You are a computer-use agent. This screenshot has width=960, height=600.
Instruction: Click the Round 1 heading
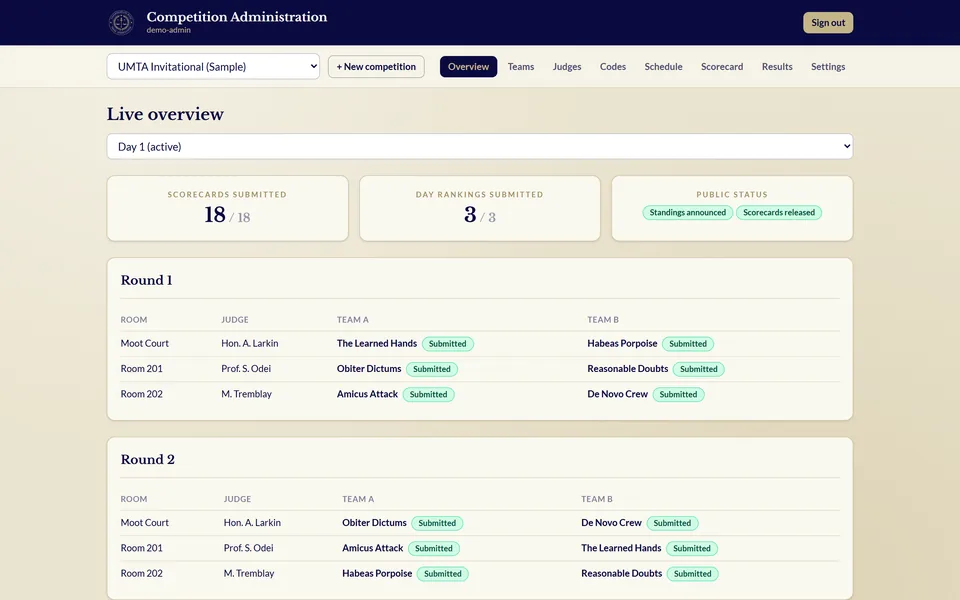point(146,280)
